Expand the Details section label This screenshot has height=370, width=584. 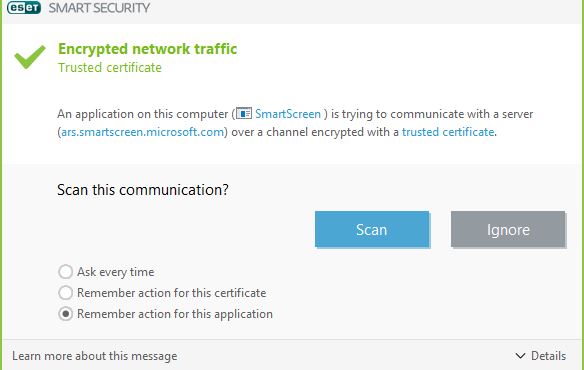tap(548, 356)
